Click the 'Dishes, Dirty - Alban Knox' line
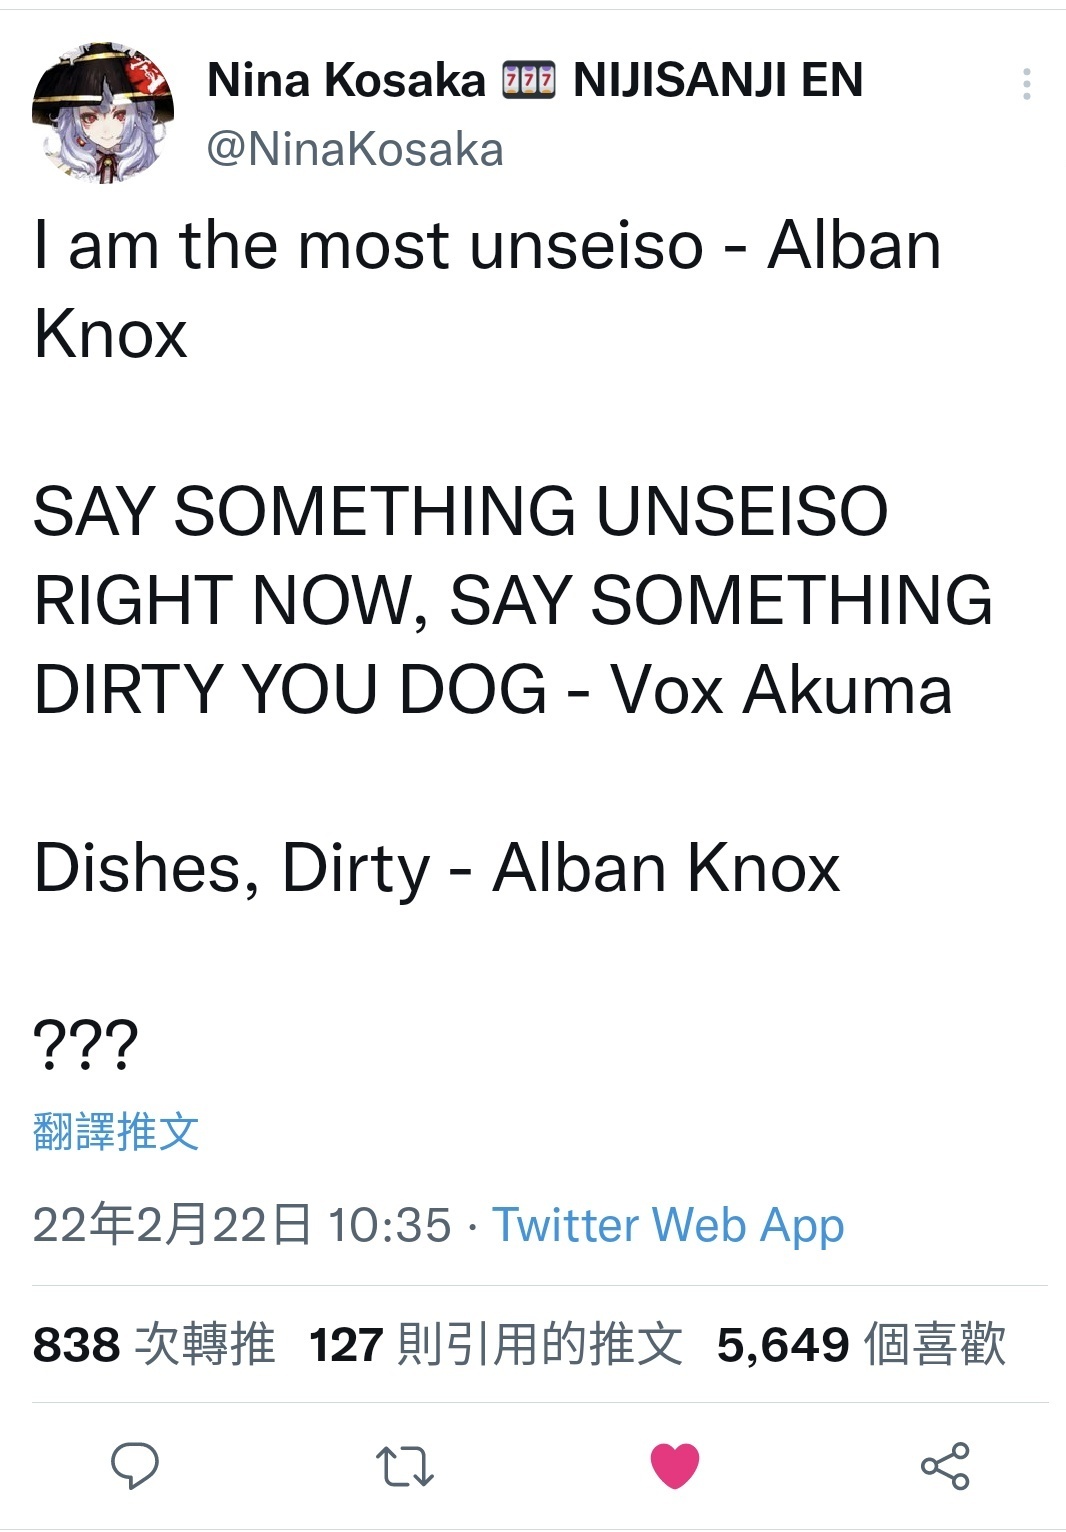The width and height of the screenshot is (1066, 1532). coord(437,868)
